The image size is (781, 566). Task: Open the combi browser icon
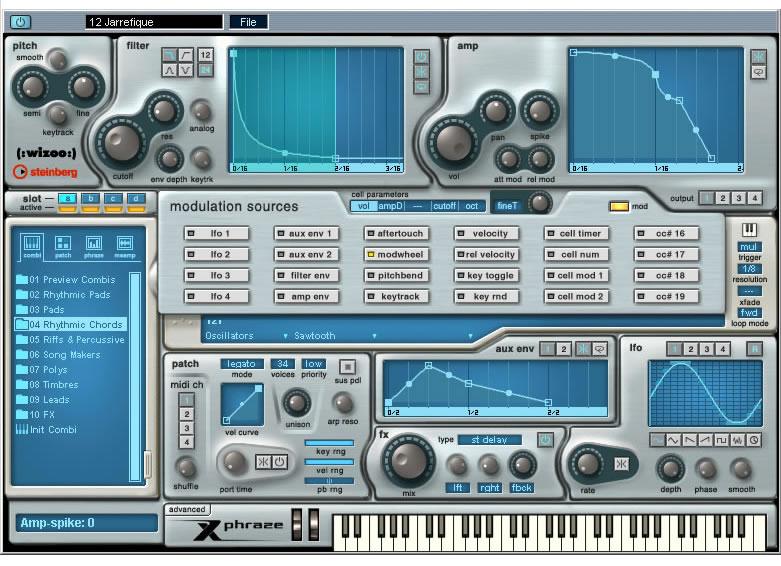point(32,246)
